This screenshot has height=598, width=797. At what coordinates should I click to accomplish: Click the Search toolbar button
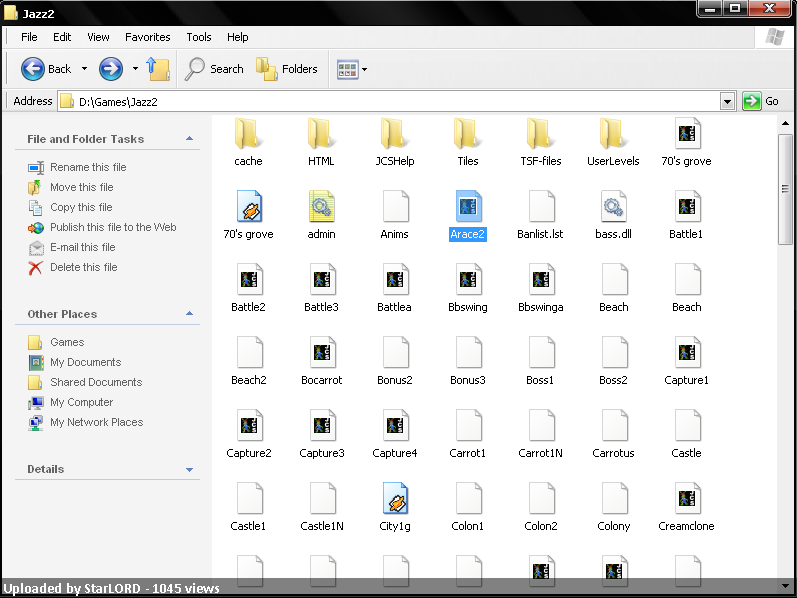214,69
